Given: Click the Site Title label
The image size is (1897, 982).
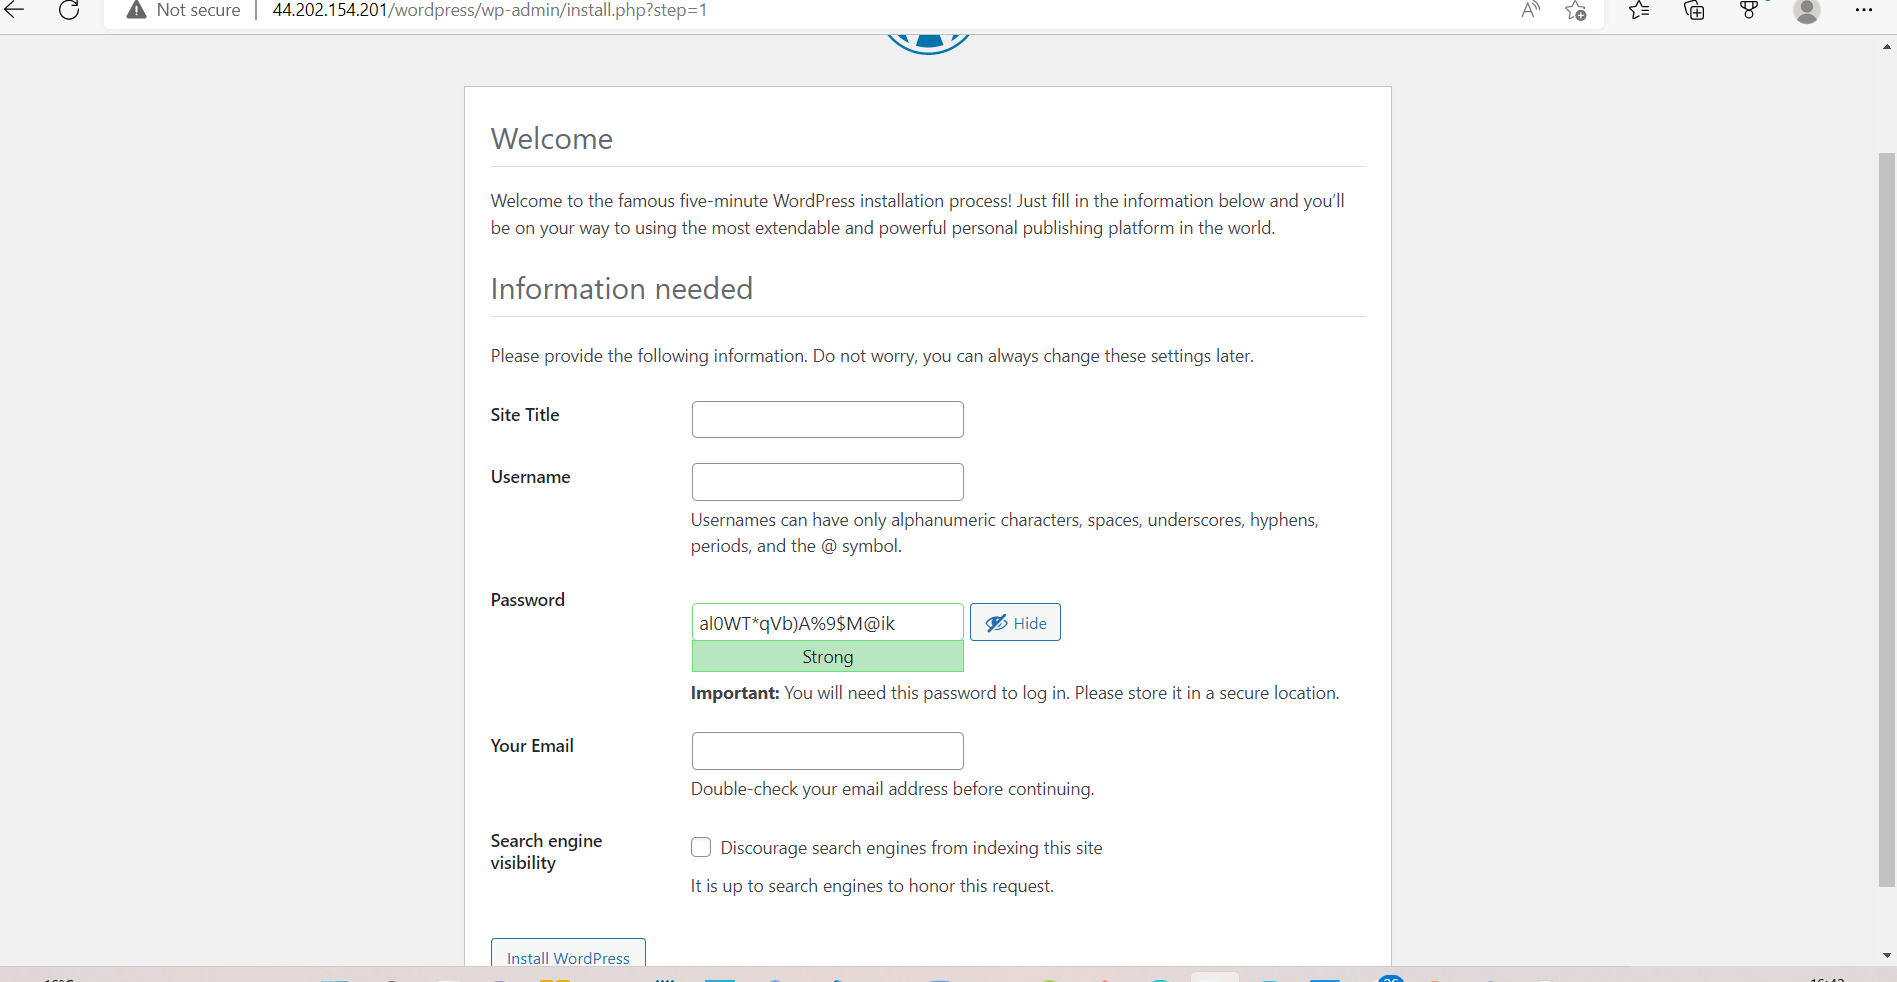Looking at the screenshot, I should point(525,415).
